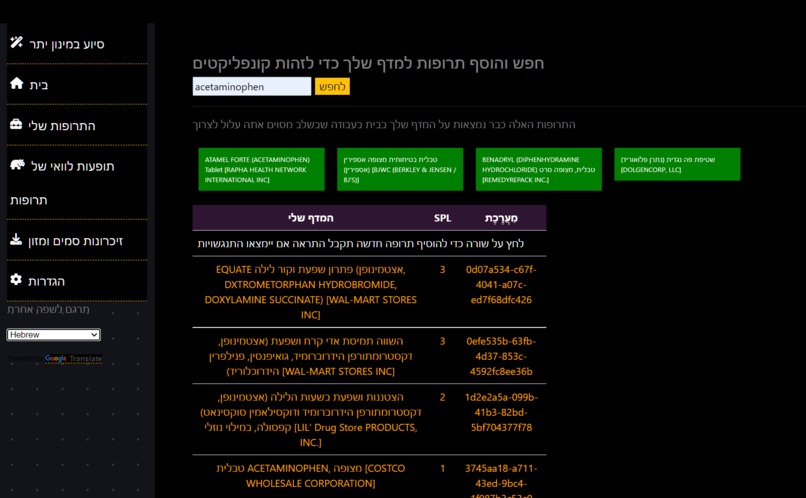Open זיכרונות סמים ומזון menu item
The height and width of the screenshot is (498, 806).
(77, 240)
